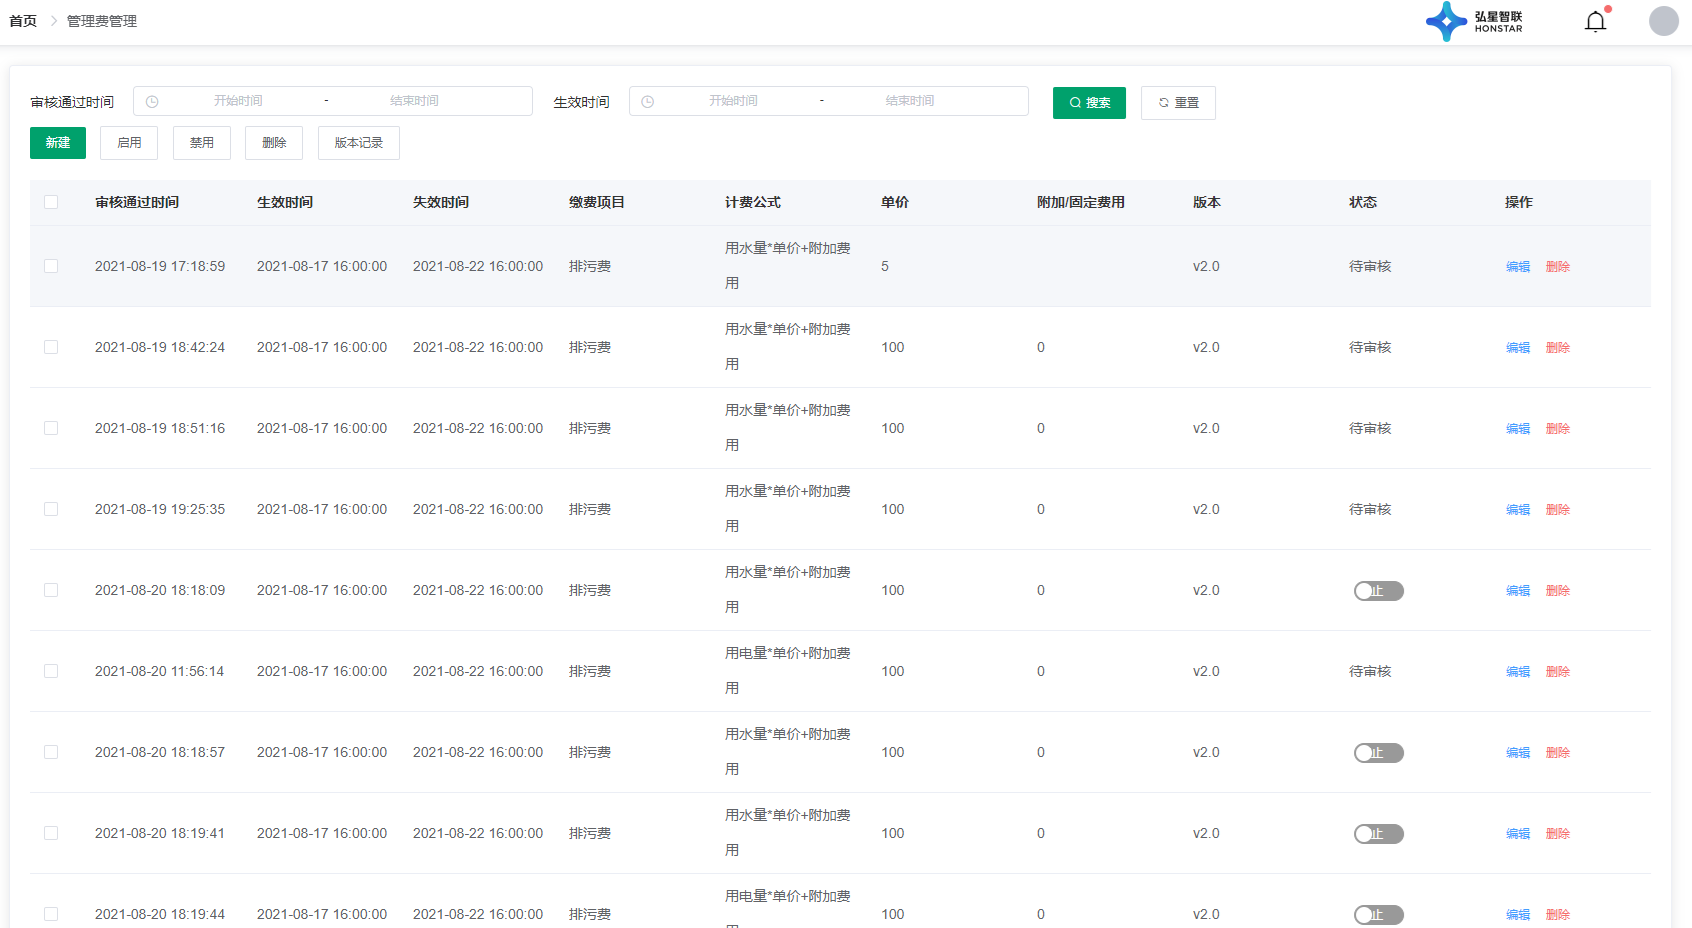Click 删除 link for row 2021-08-19 19:25:35

tap(1557, 510)
